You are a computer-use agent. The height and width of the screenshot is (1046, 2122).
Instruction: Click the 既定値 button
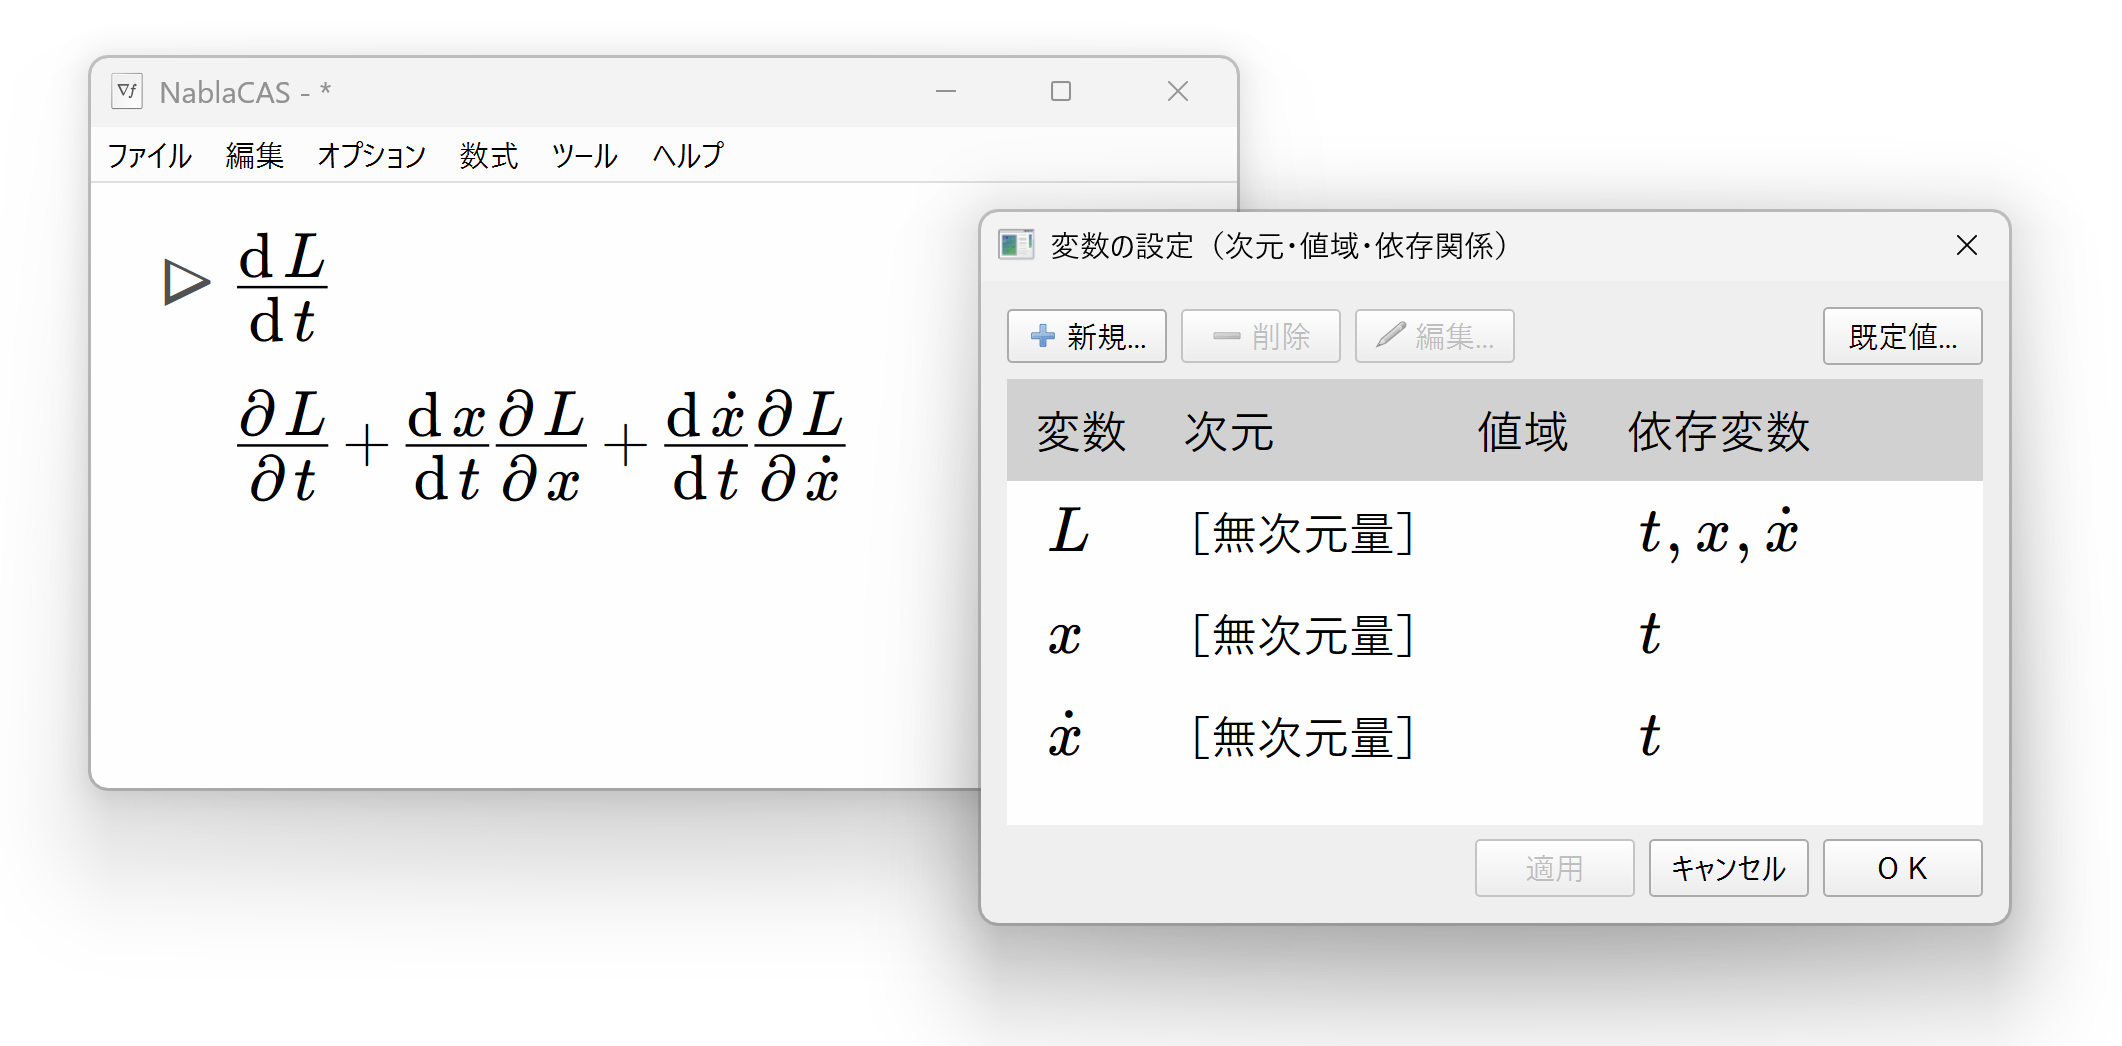tap(1902, 337)
